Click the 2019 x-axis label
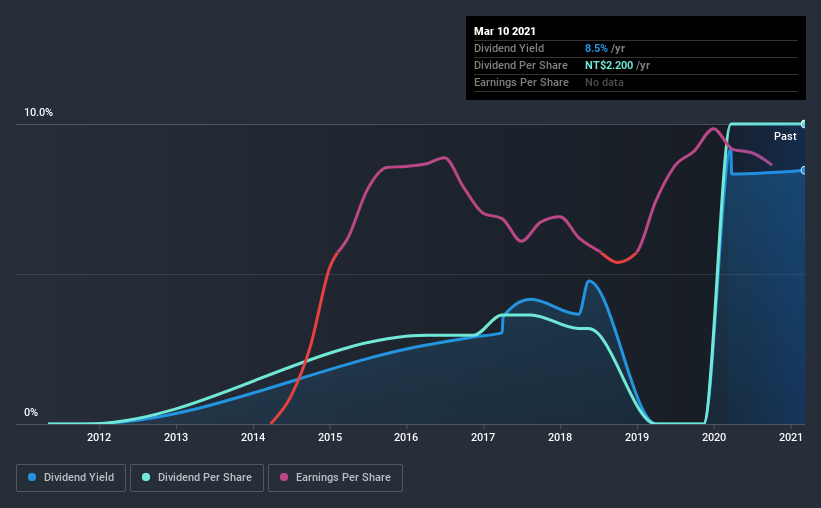The width and height of the screenshot is (821, 508). point(637,437)
